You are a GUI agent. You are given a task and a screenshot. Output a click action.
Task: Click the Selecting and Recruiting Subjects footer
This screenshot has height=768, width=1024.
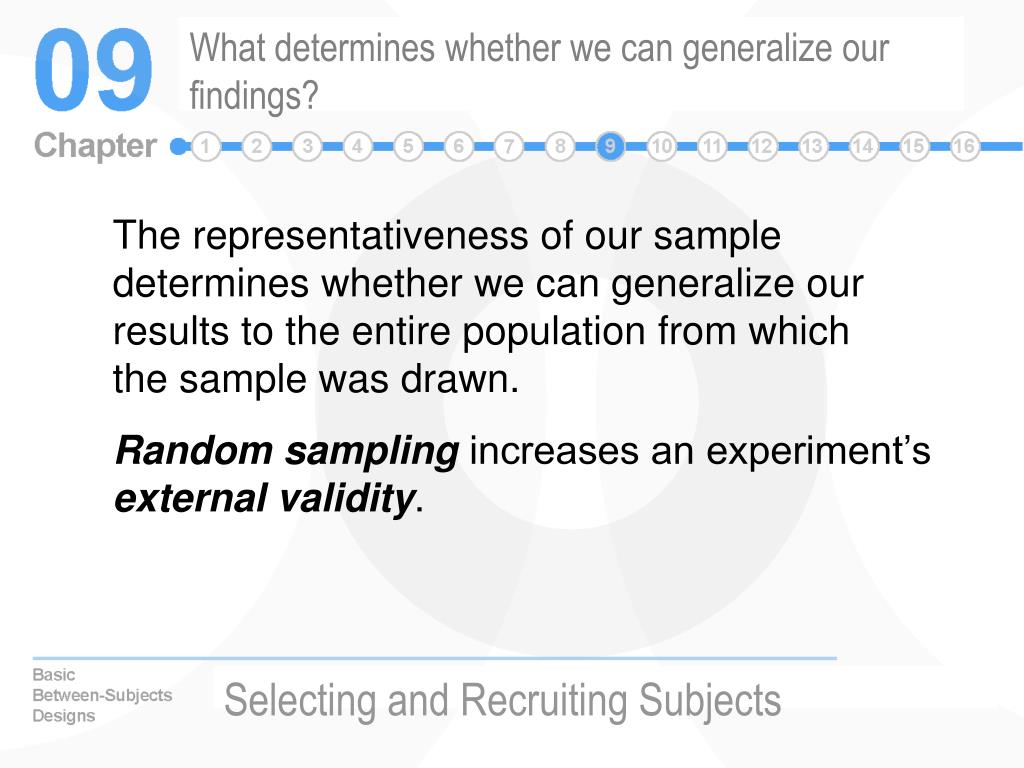(502, 701)
